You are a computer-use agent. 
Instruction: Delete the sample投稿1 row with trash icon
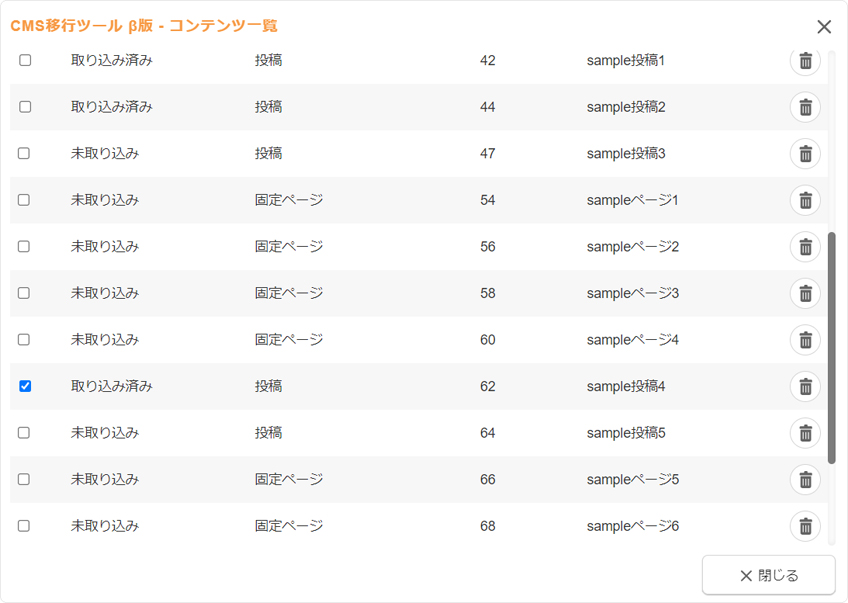point(805,61)
